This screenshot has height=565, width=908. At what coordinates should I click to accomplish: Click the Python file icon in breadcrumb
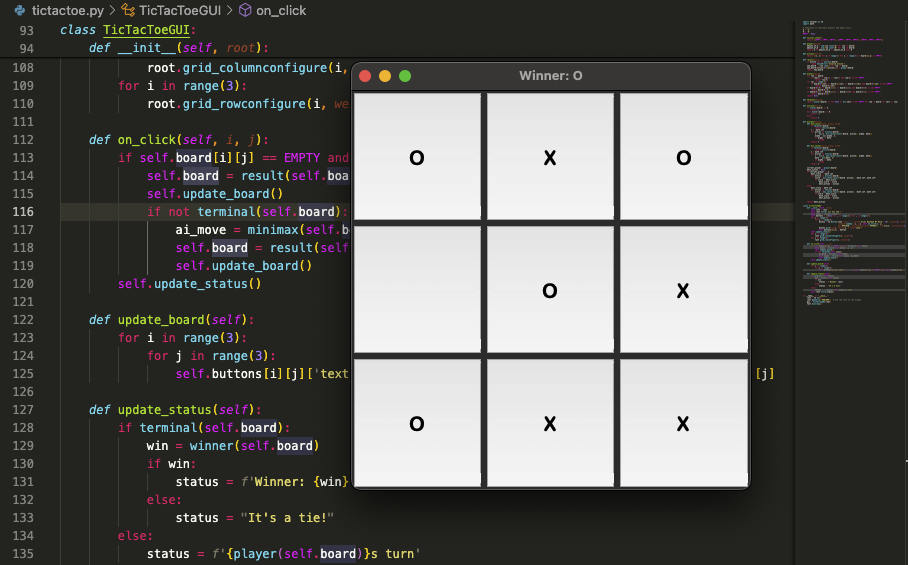pos(20,10)
